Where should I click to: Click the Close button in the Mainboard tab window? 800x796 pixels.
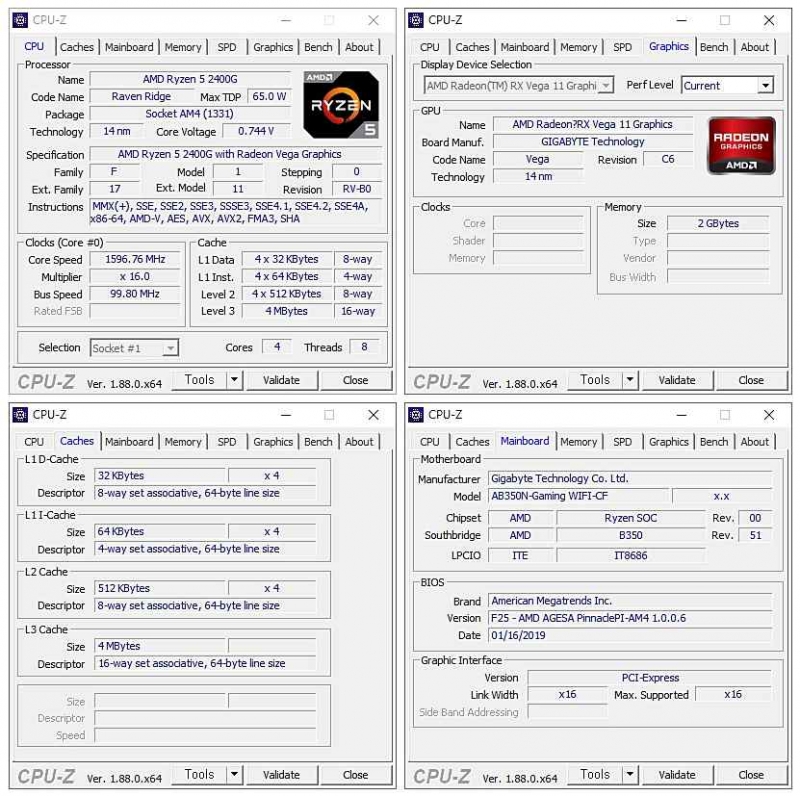pyautogui.click(x=751, y=775)
